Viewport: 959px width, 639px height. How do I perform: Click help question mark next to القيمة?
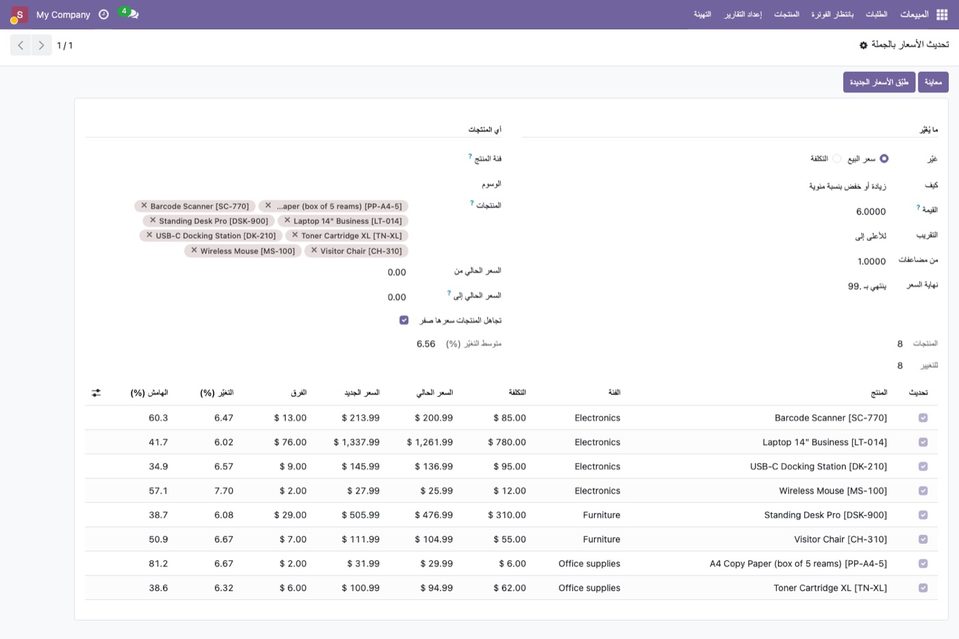[918, 208]
